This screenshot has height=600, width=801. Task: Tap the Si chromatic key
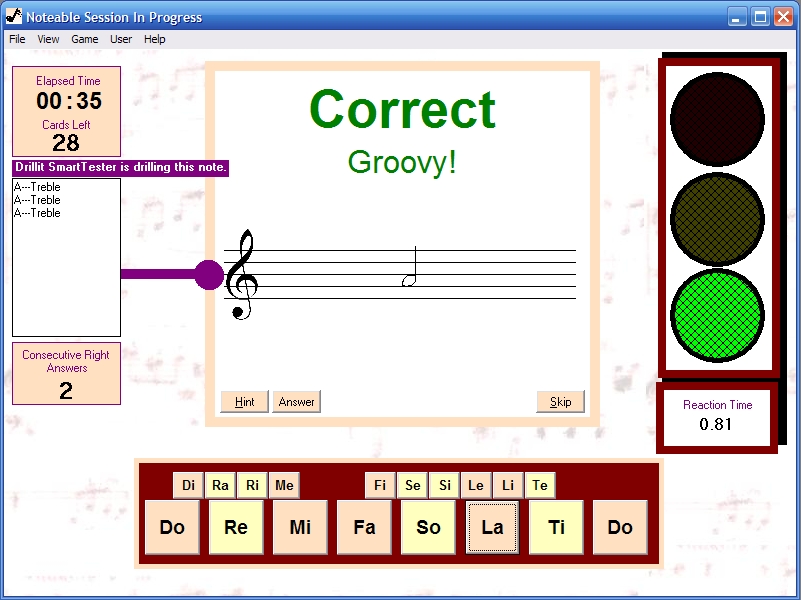[444, 485]
